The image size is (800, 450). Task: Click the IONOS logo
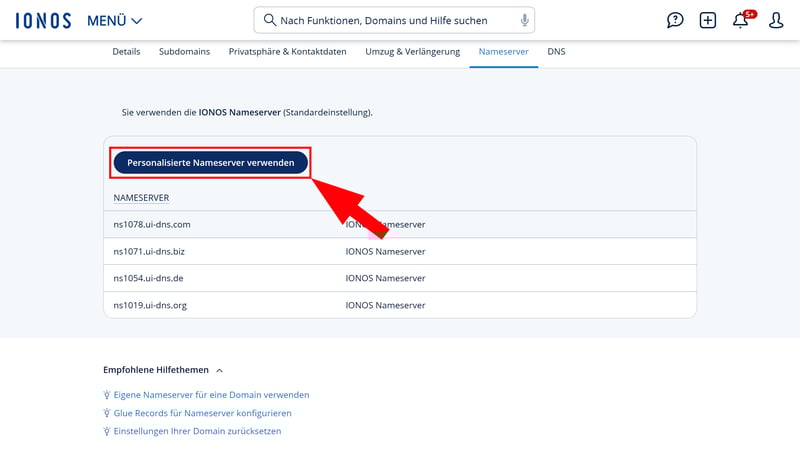point(43,20)
